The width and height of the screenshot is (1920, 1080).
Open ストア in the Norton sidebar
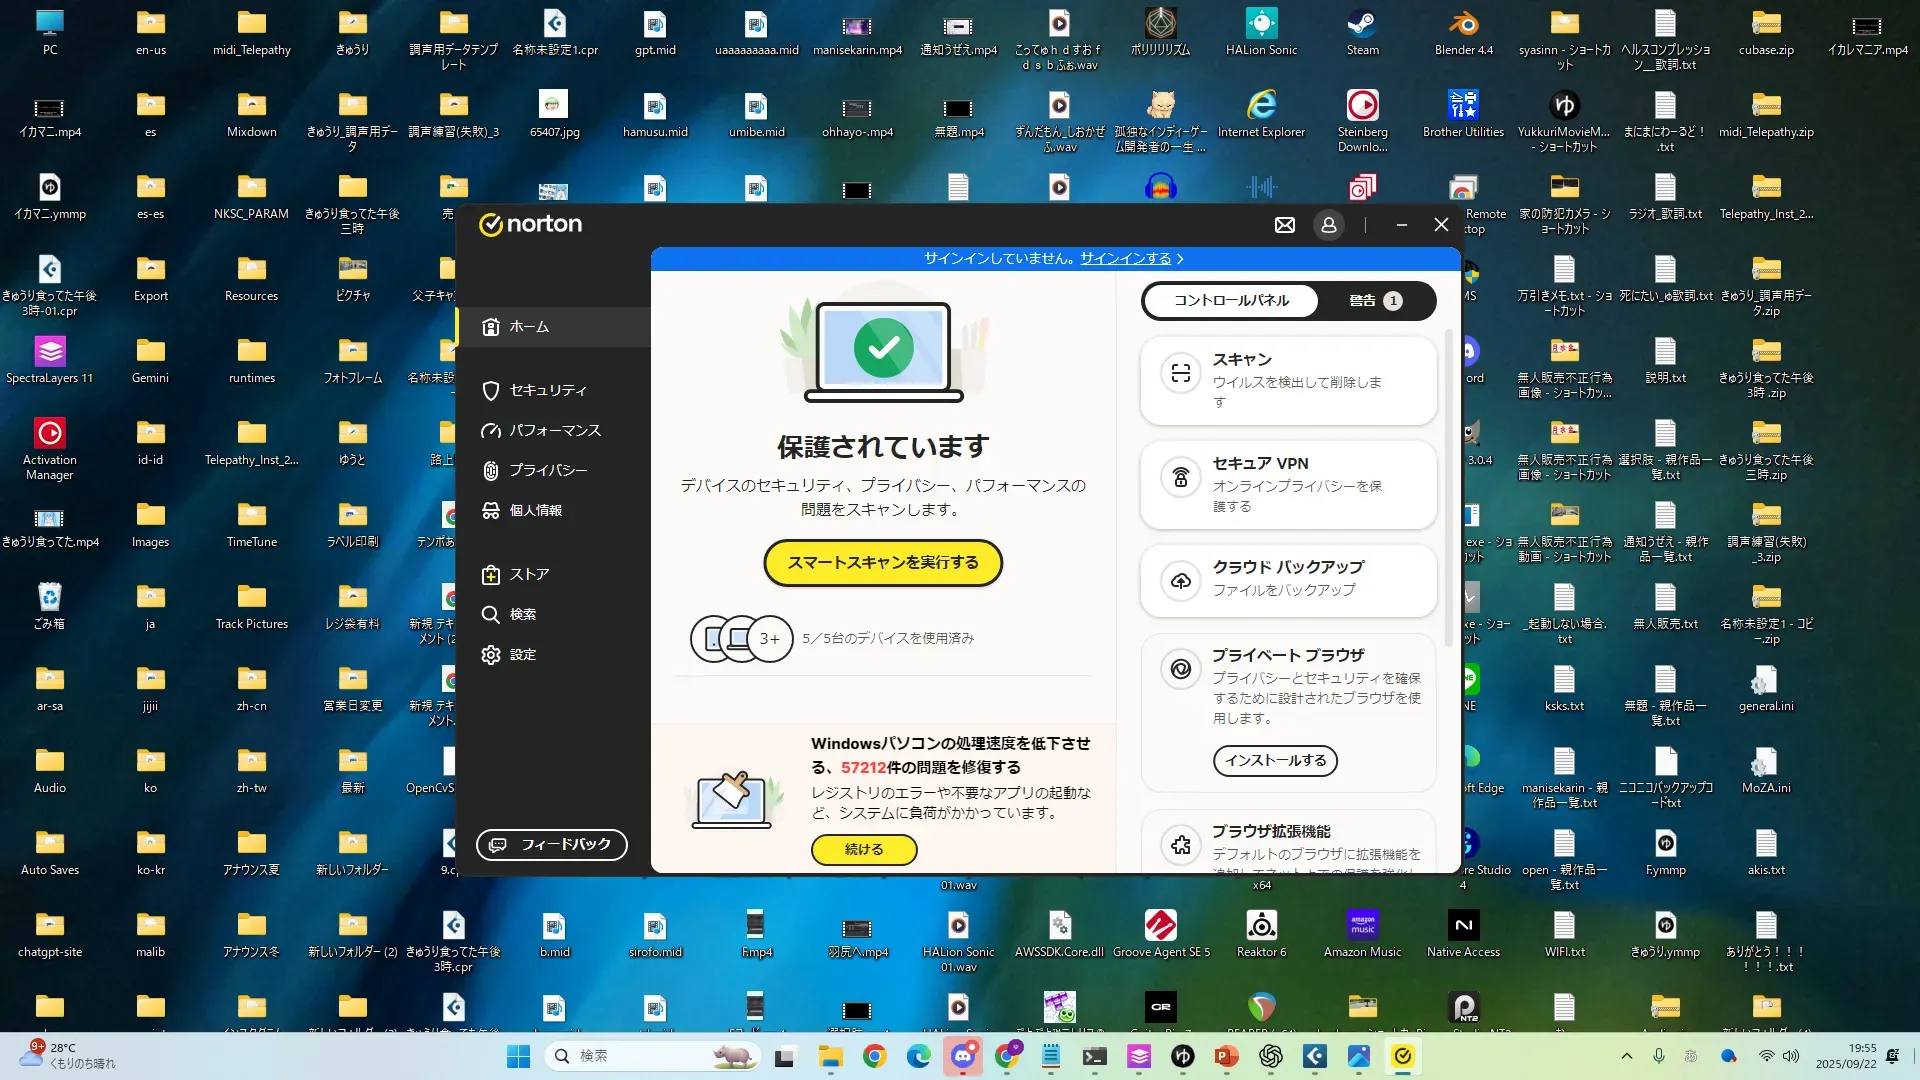click(x=528, y=574)
